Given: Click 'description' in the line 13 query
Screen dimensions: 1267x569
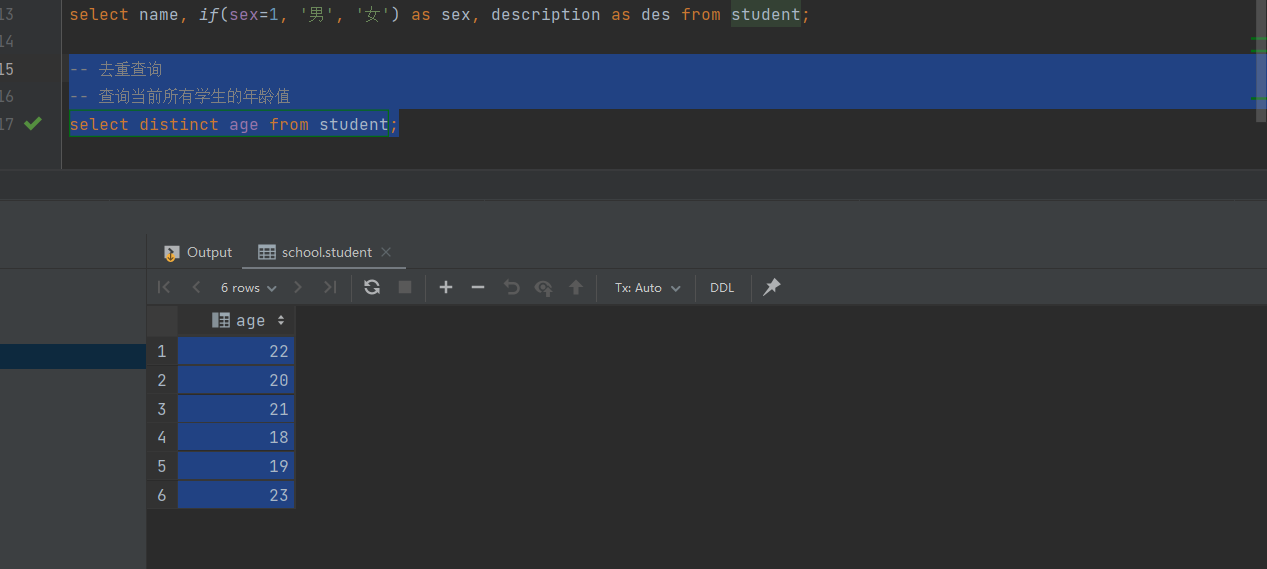Looking at the screenshot, I should tap(546, 15).
